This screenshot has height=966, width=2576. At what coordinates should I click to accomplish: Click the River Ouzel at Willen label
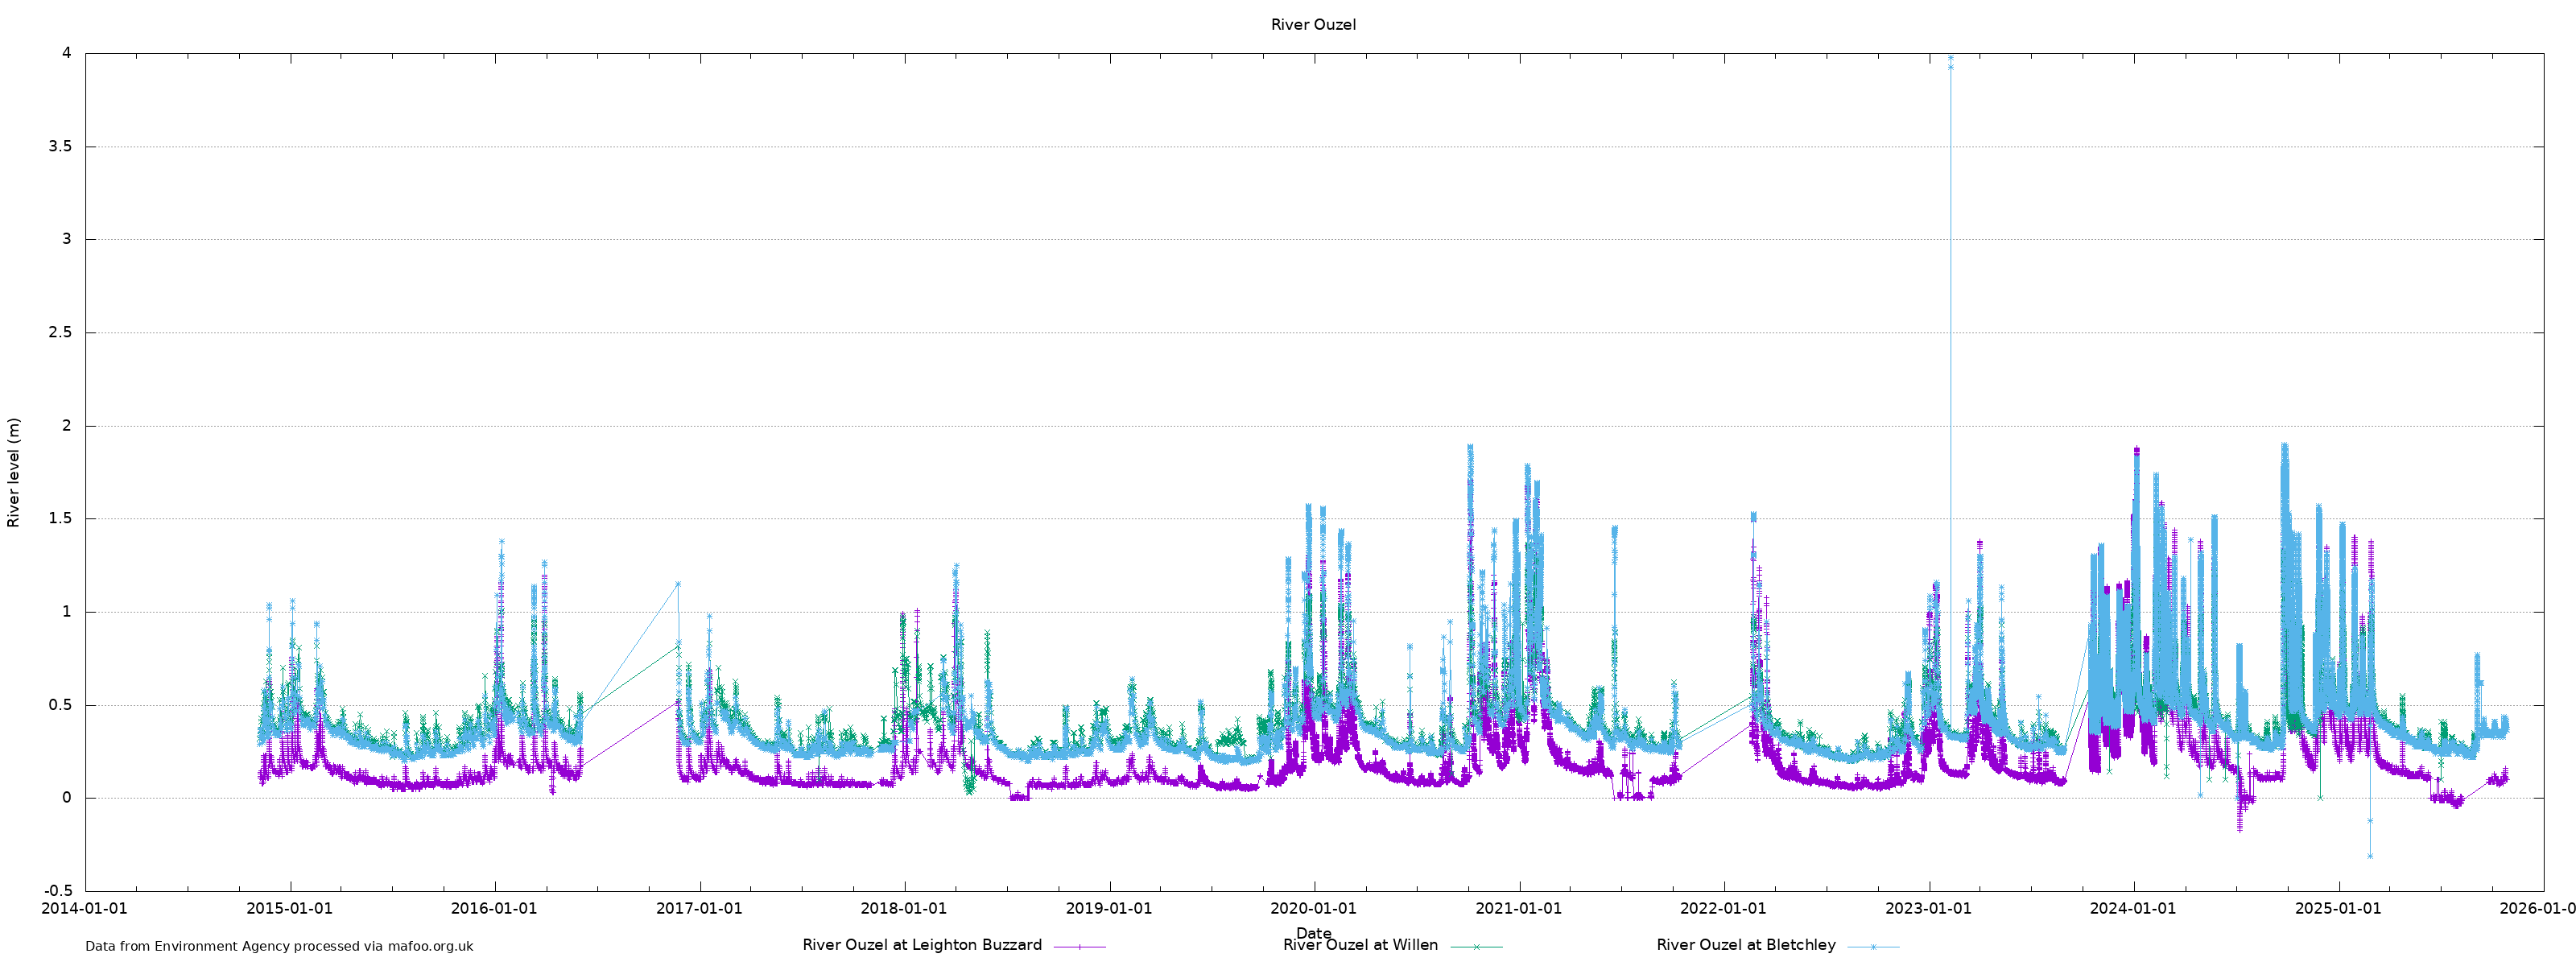[x=1360, y=945]
